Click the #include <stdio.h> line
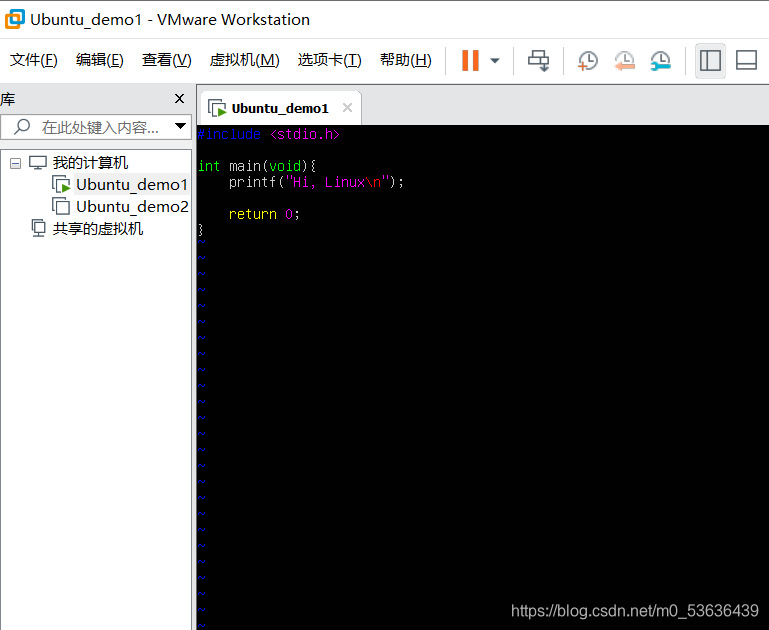The height and width of the screenshot is (630, 769). click(x=268, y=134)
